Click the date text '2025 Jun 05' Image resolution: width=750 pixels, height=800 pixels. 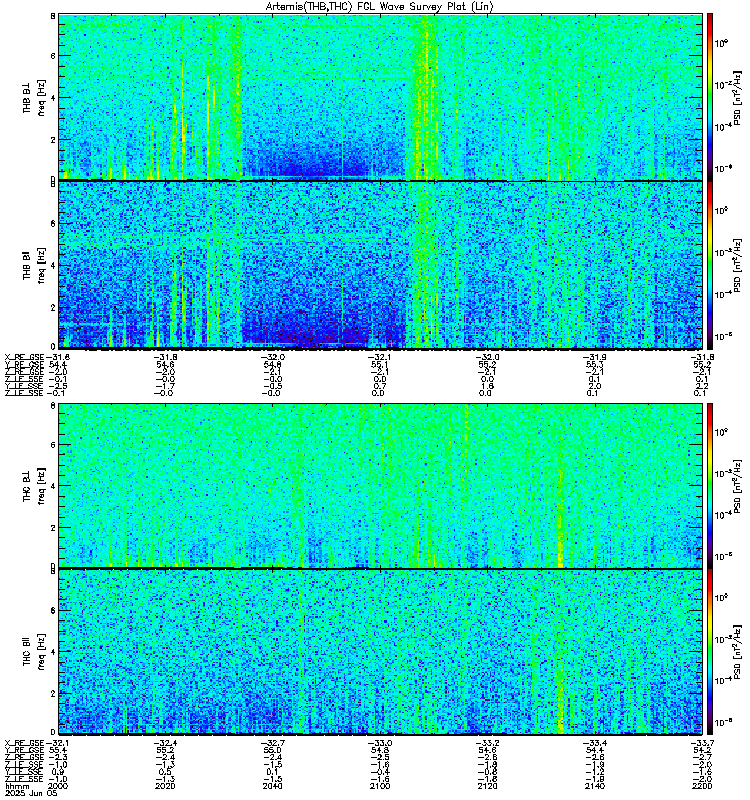click(31, 793)
